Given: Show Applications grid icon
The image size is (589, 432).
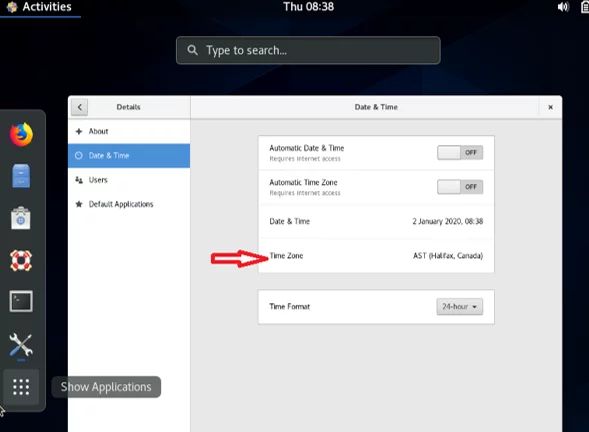Looking at the screenshot, I should 21,387.
